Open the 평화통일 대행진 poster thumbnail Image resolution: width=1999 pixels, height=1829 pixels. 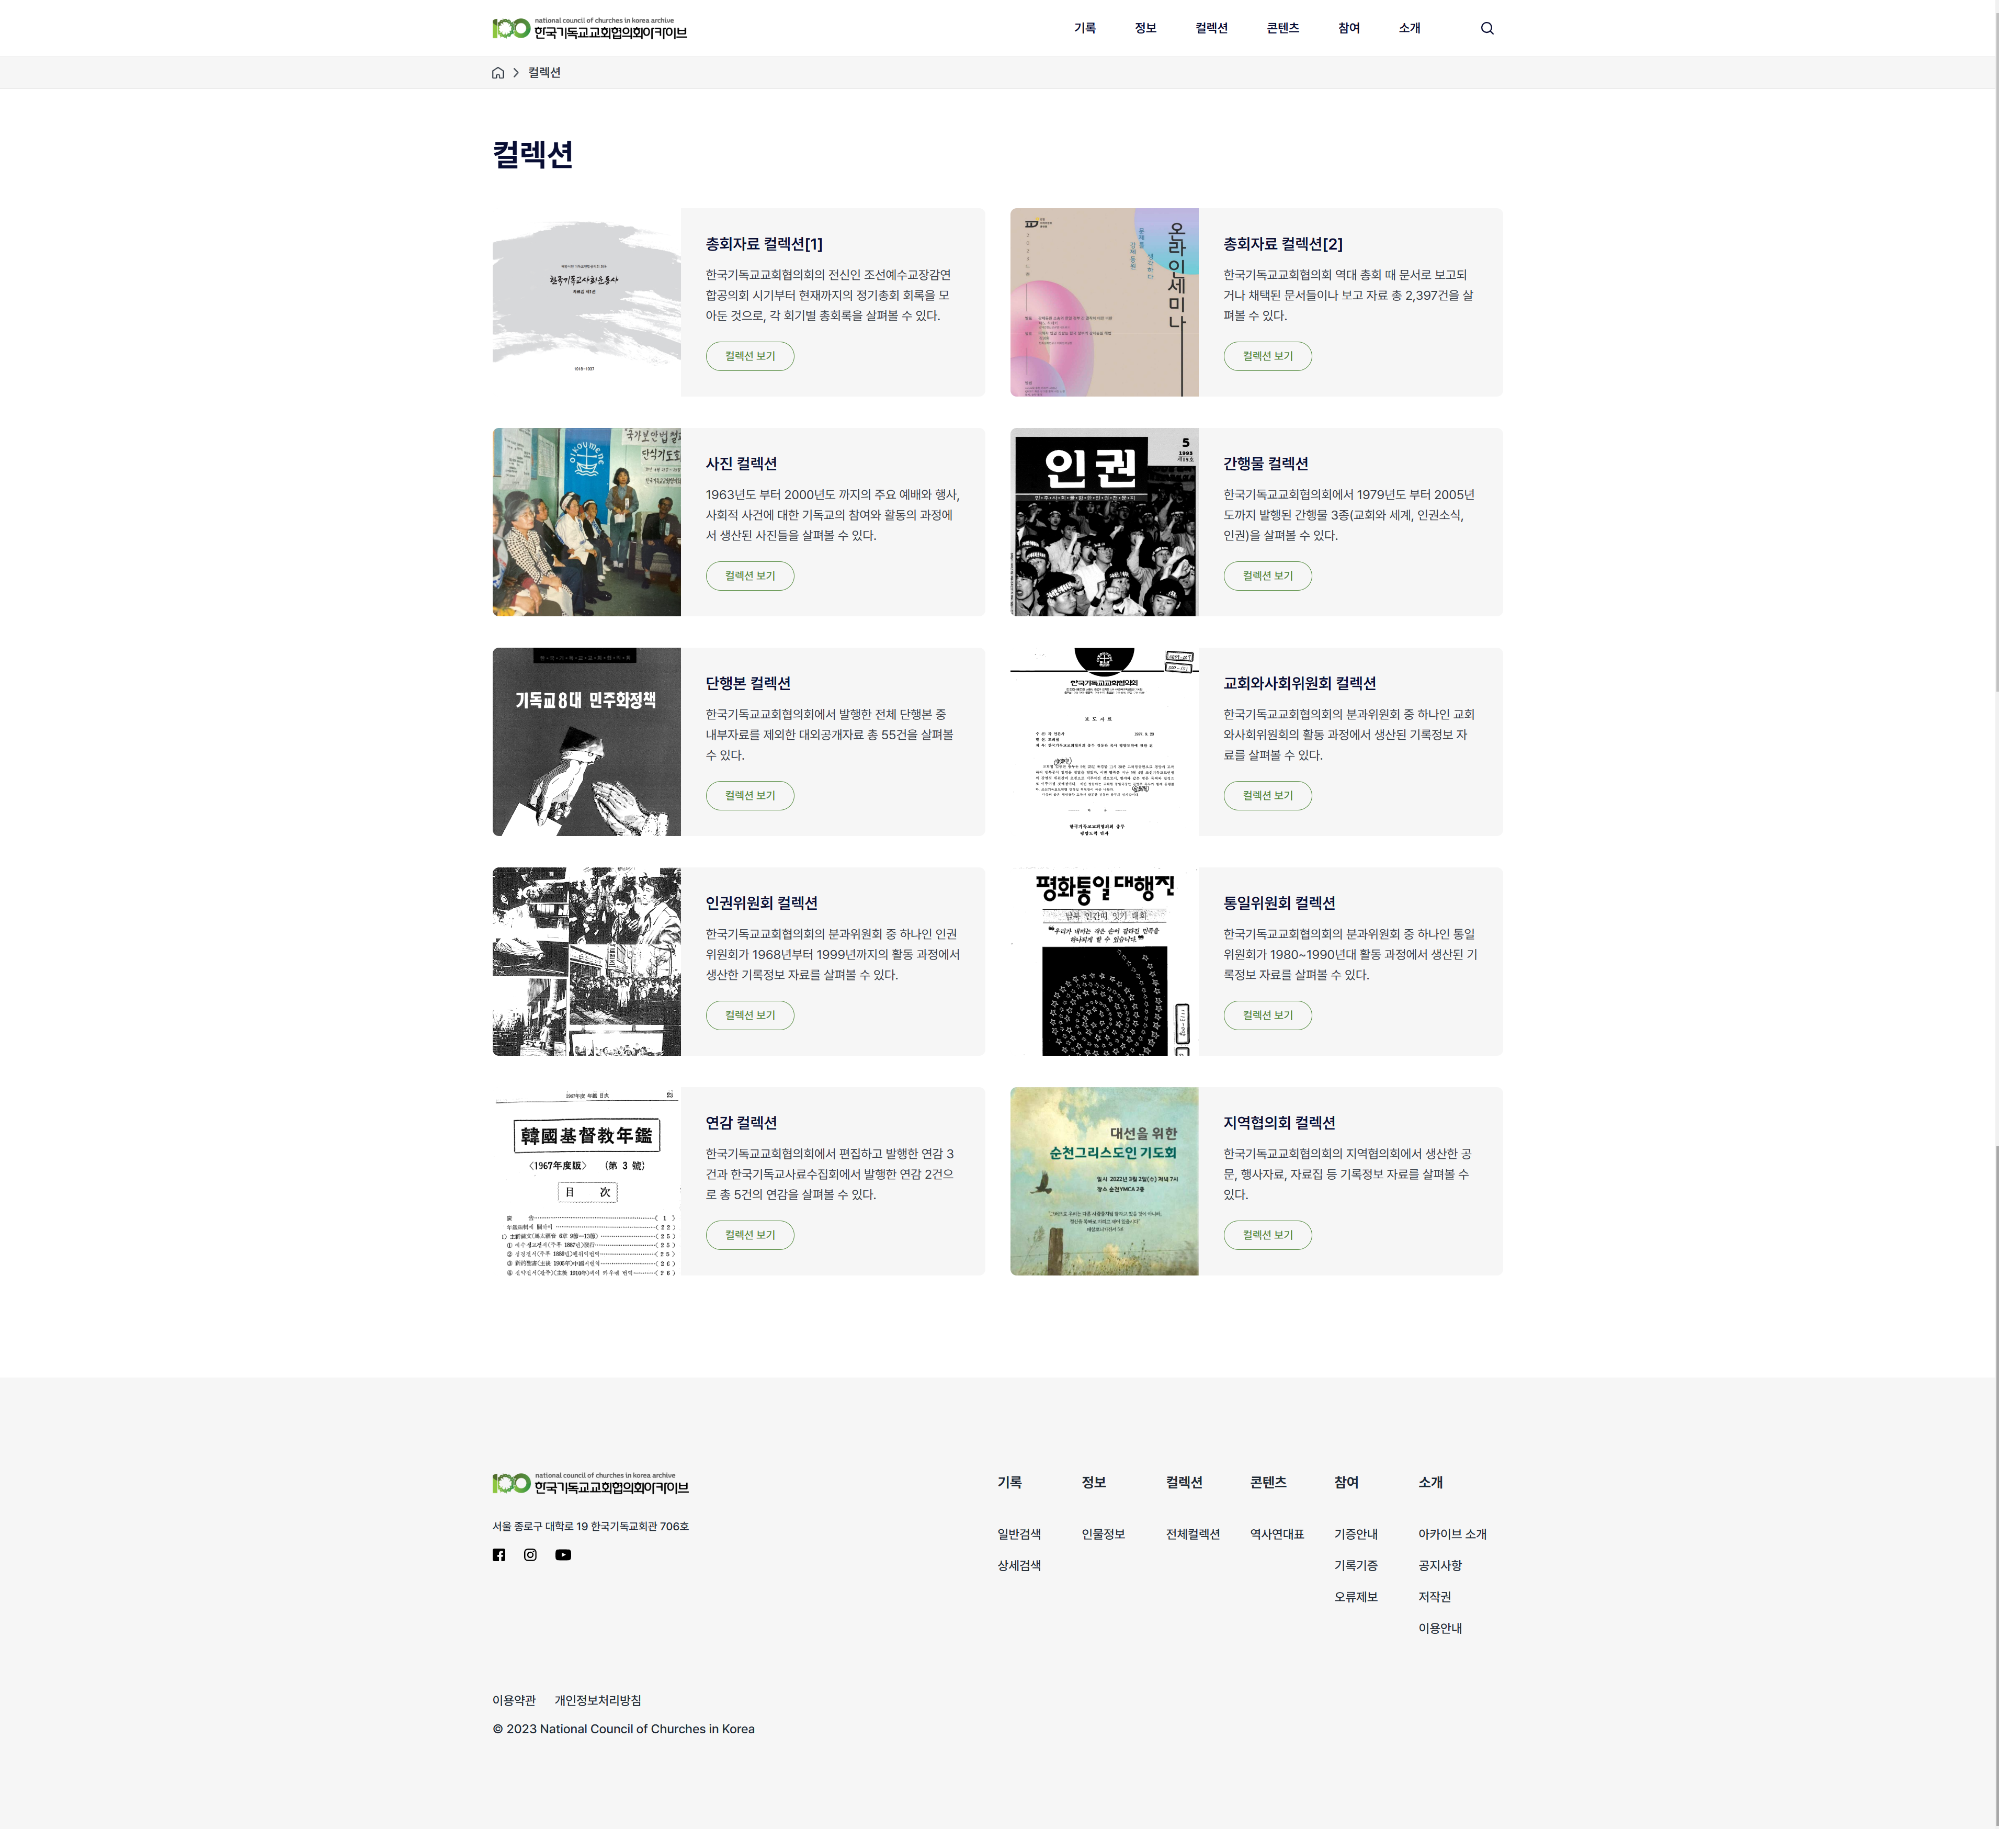point(1104,961)
